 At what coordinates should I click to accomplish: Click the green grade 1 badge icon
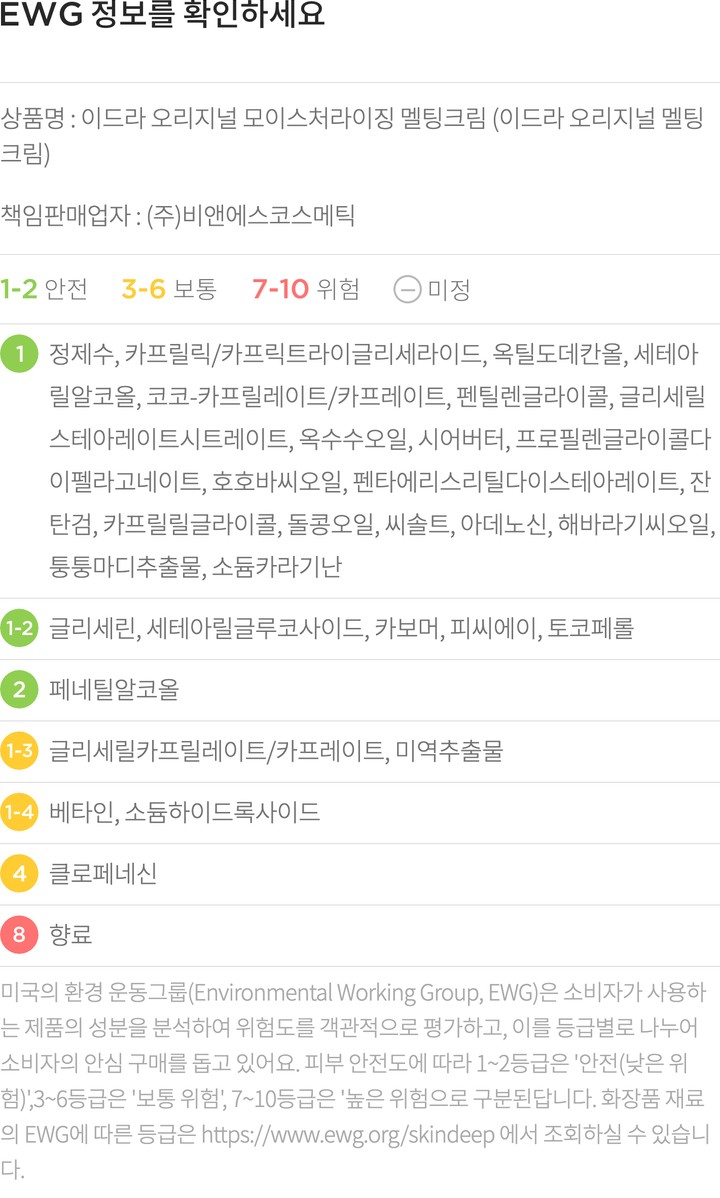click(19, 353)
